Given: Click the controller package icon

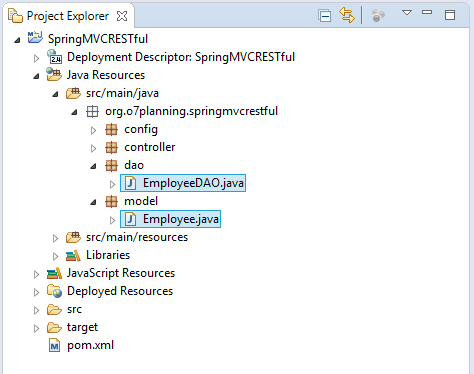Looking at the screenshot, I should 111,147.
